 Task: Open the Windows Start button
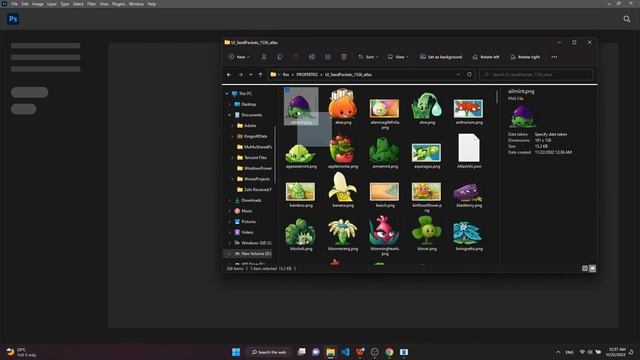tap(236, 352)
